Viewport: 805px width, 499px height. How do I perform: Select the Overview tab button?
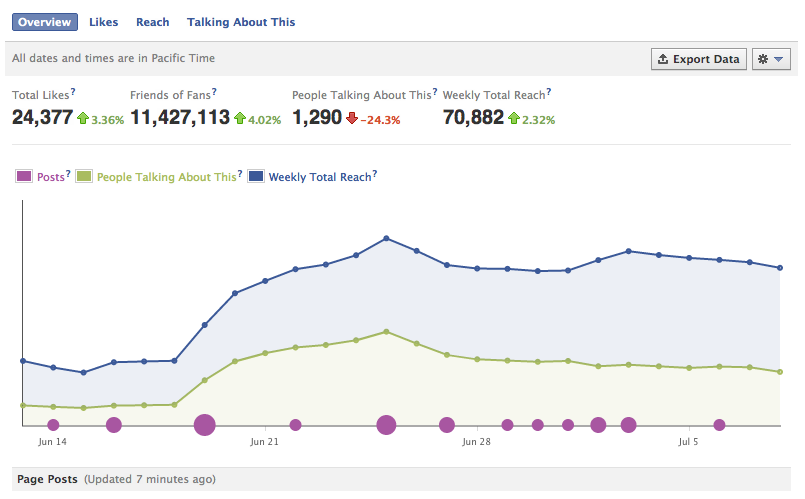point(44,22)
